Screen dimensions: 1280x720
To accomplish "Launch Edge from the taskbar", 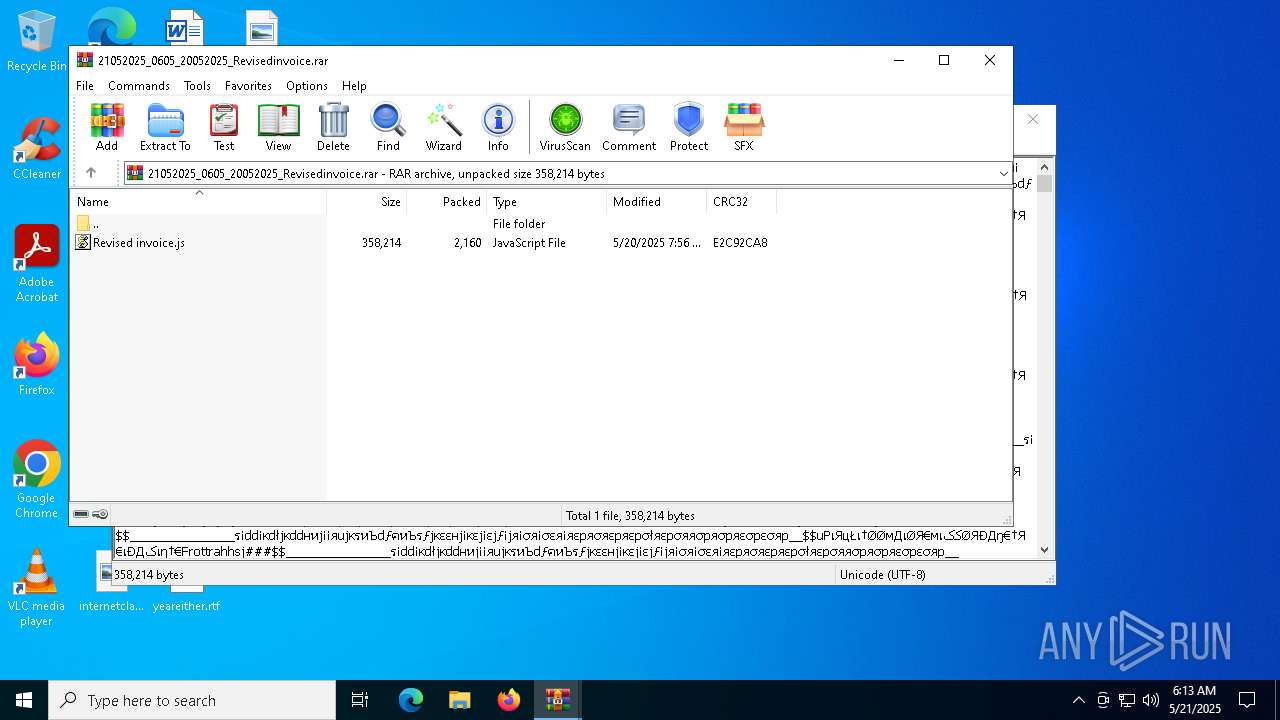I will pyautogui.click(x=411, y=700).
